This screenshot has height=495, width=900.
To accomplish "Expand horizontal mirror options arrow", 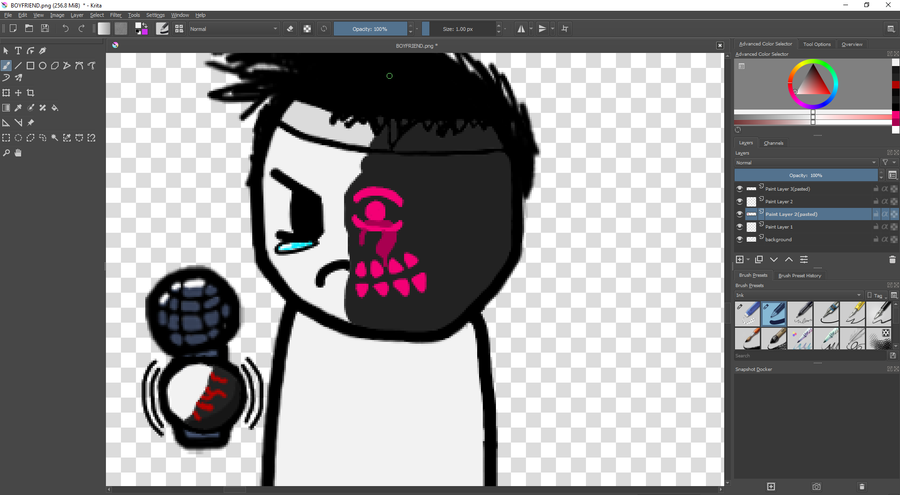I will point(531,28).
